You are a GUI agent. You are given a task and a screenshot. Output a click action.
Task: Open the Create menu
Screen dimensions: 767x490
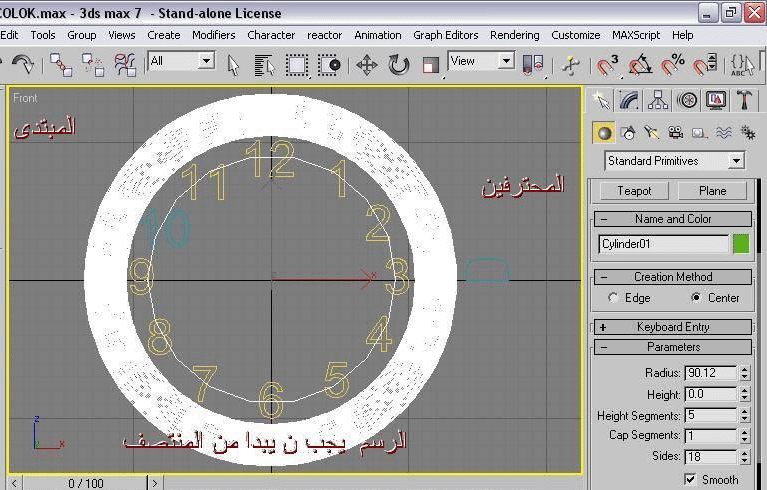click(x=164, y=35)
